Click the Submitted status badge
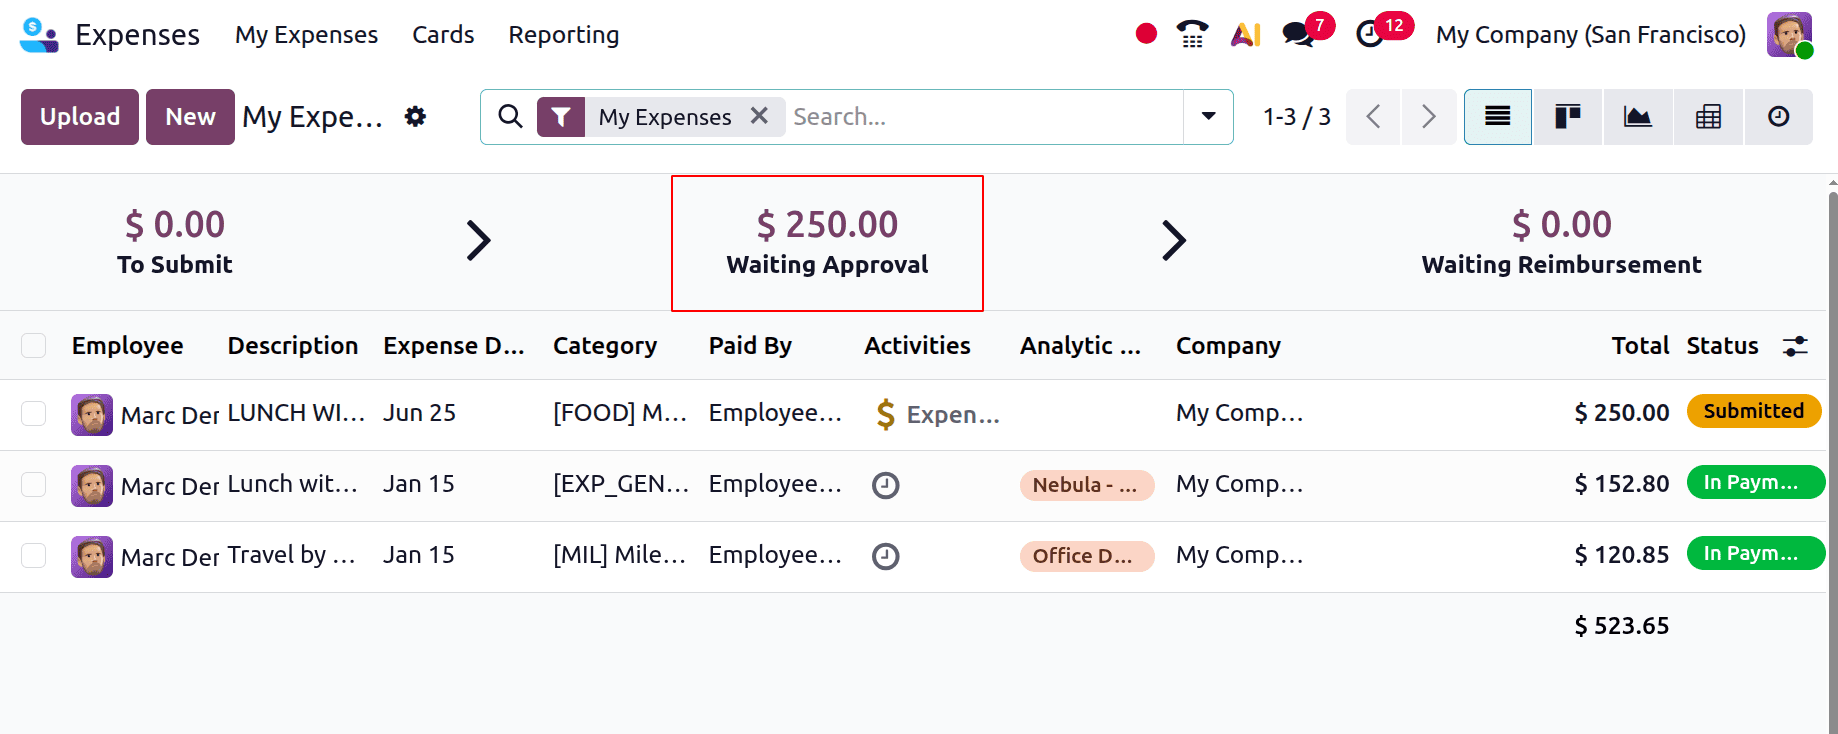 [1754, 411]
